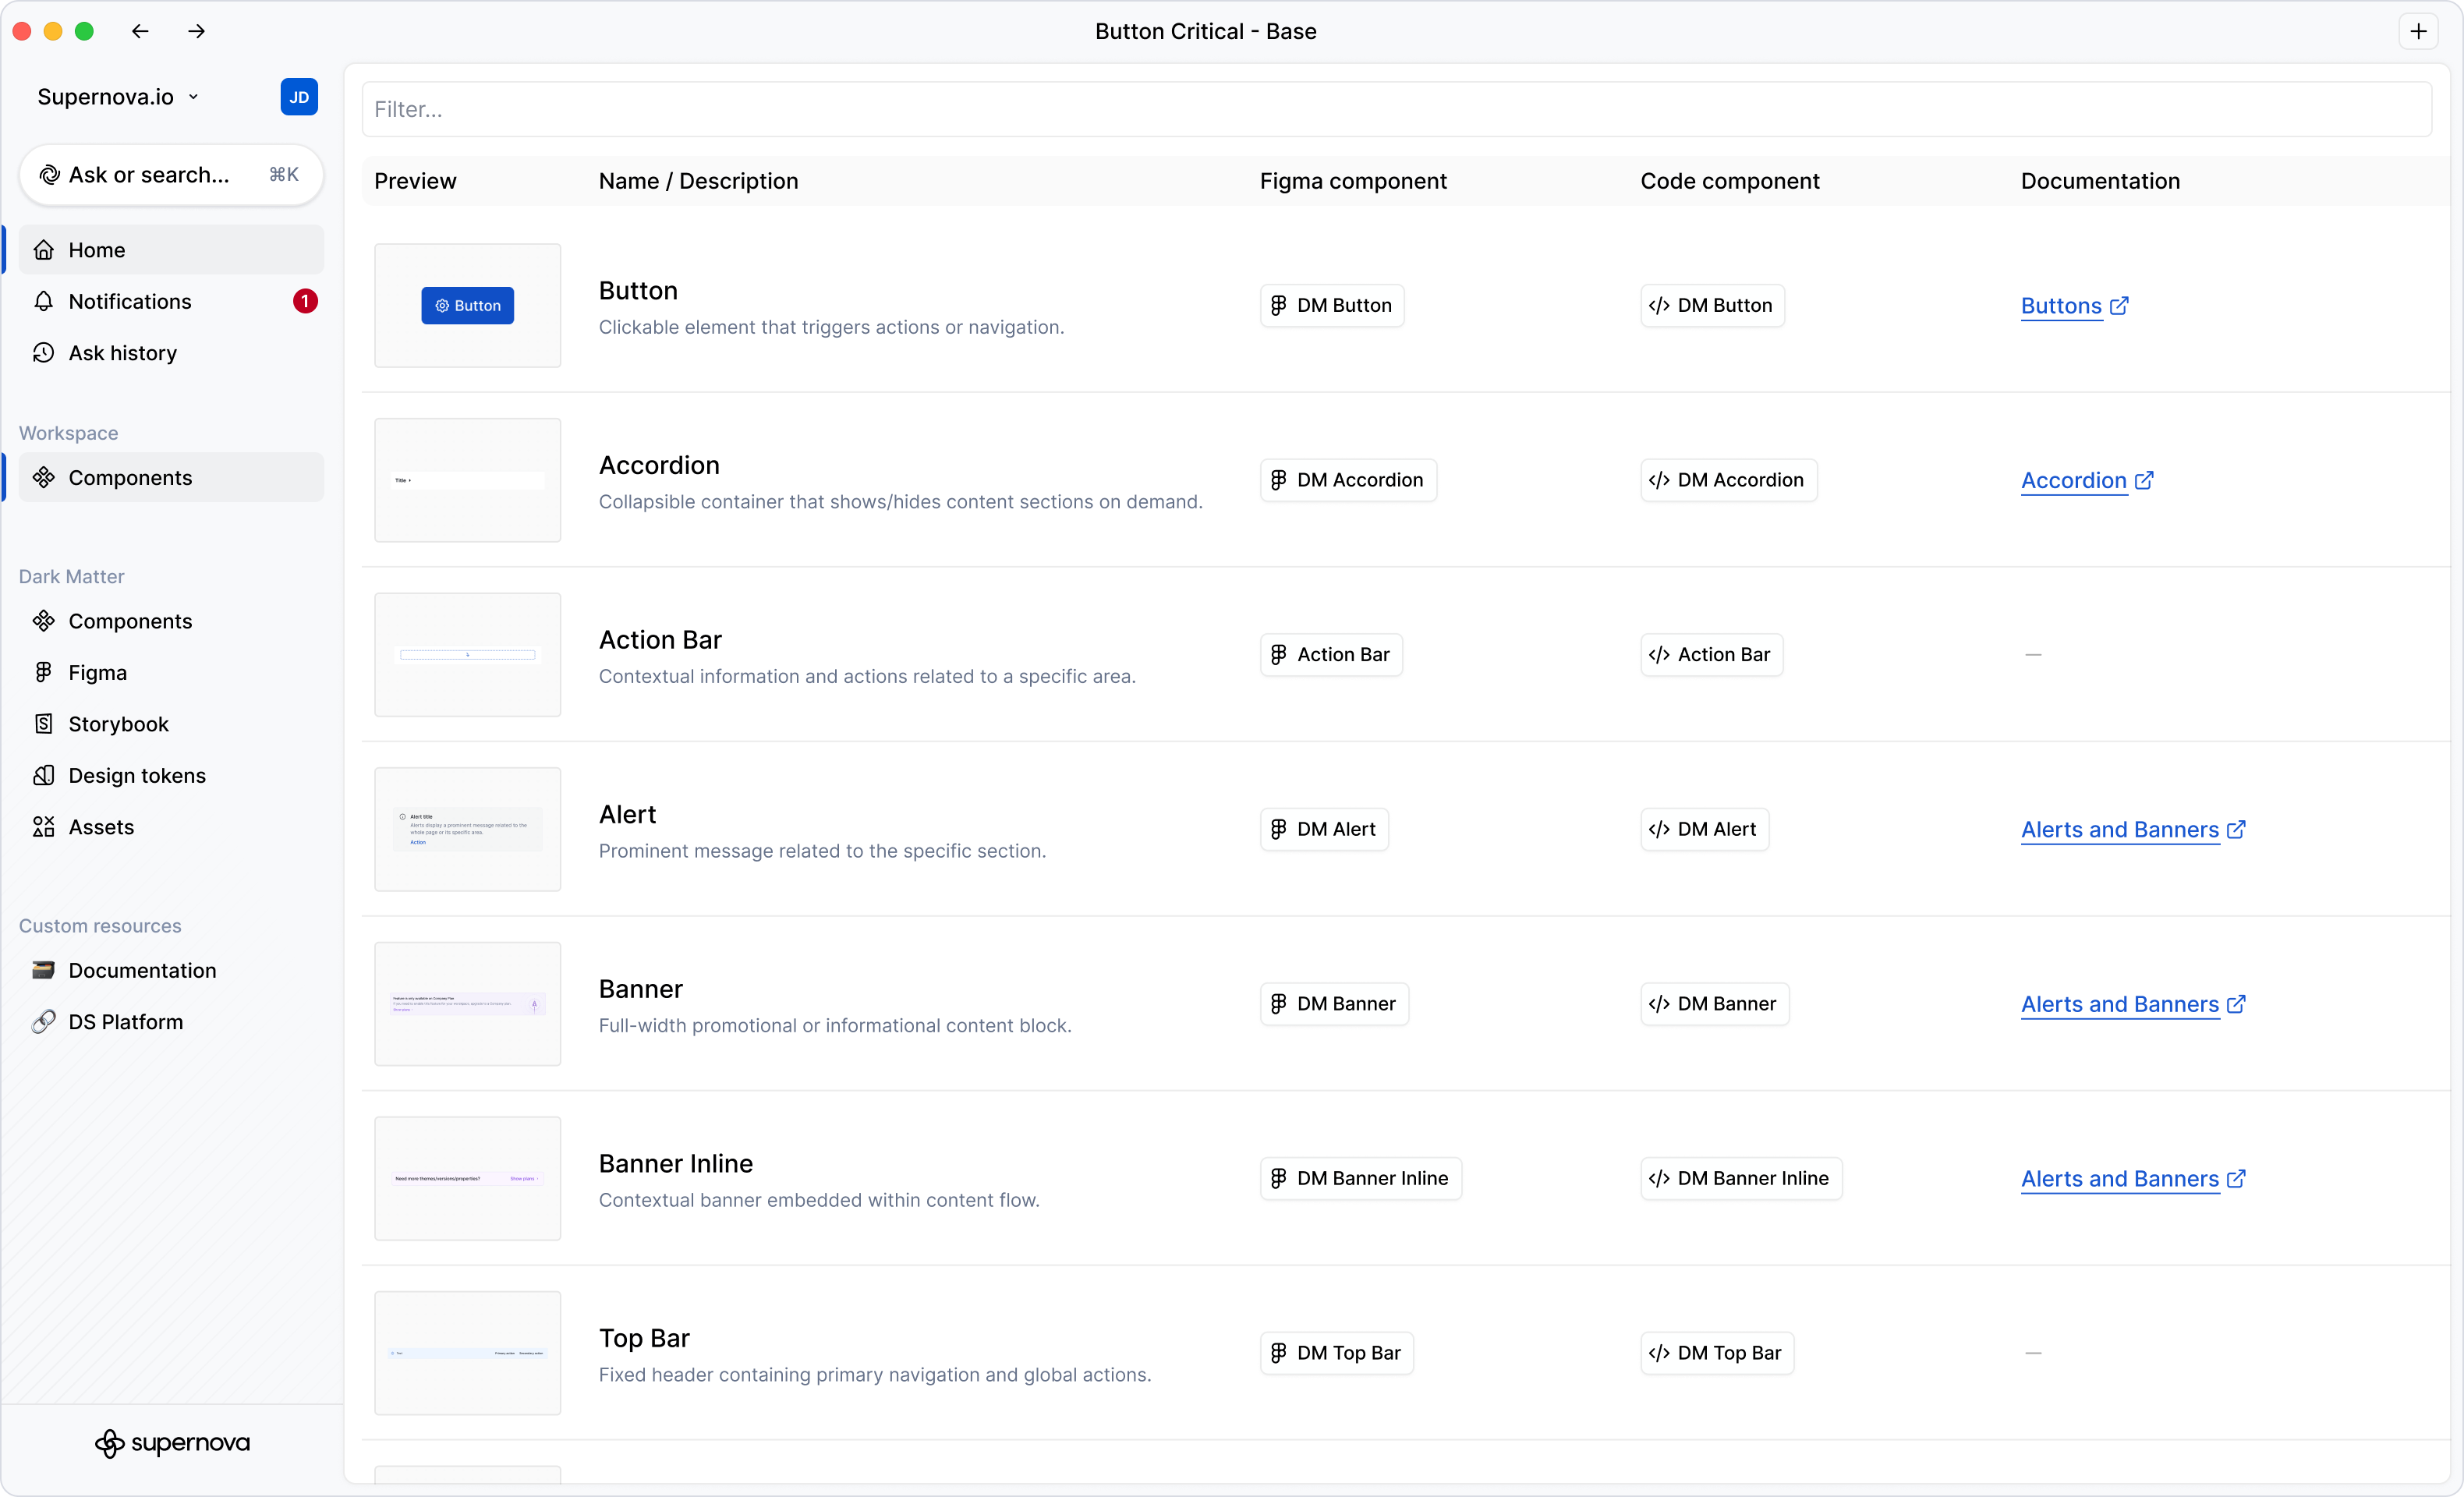The image size is (2464, 1497).
Task: Create a new tab with the plus button
Action: 2419,31
